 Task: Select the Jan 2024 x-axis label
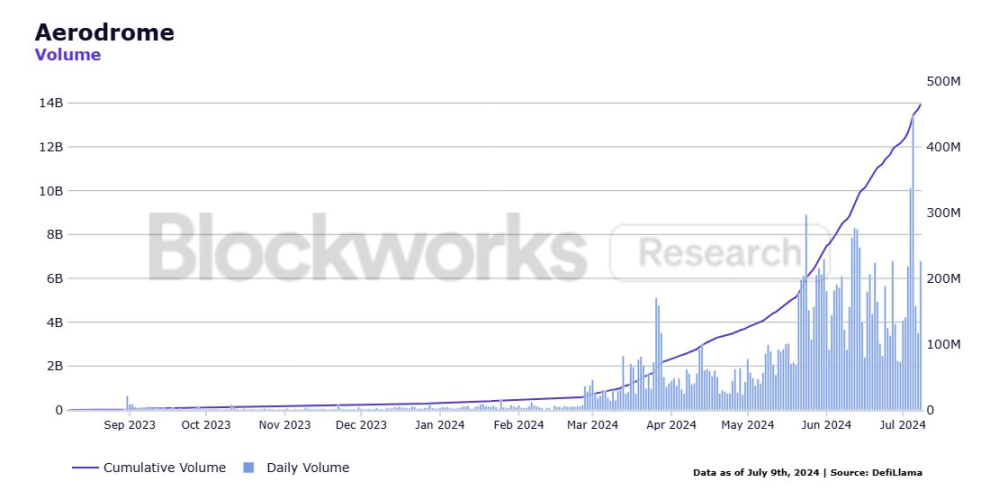[438, 425]
